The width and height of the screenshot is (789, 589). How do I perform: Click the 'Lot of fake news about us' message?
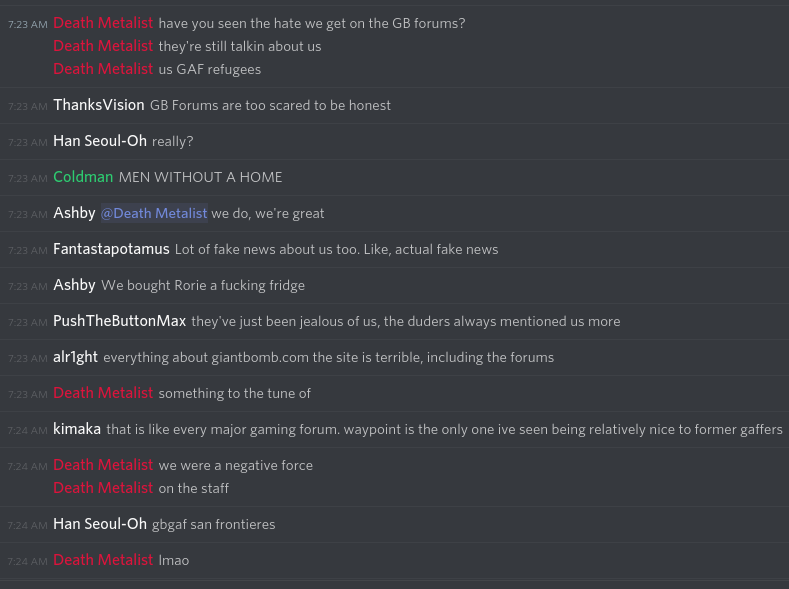[x=336, y=249]
